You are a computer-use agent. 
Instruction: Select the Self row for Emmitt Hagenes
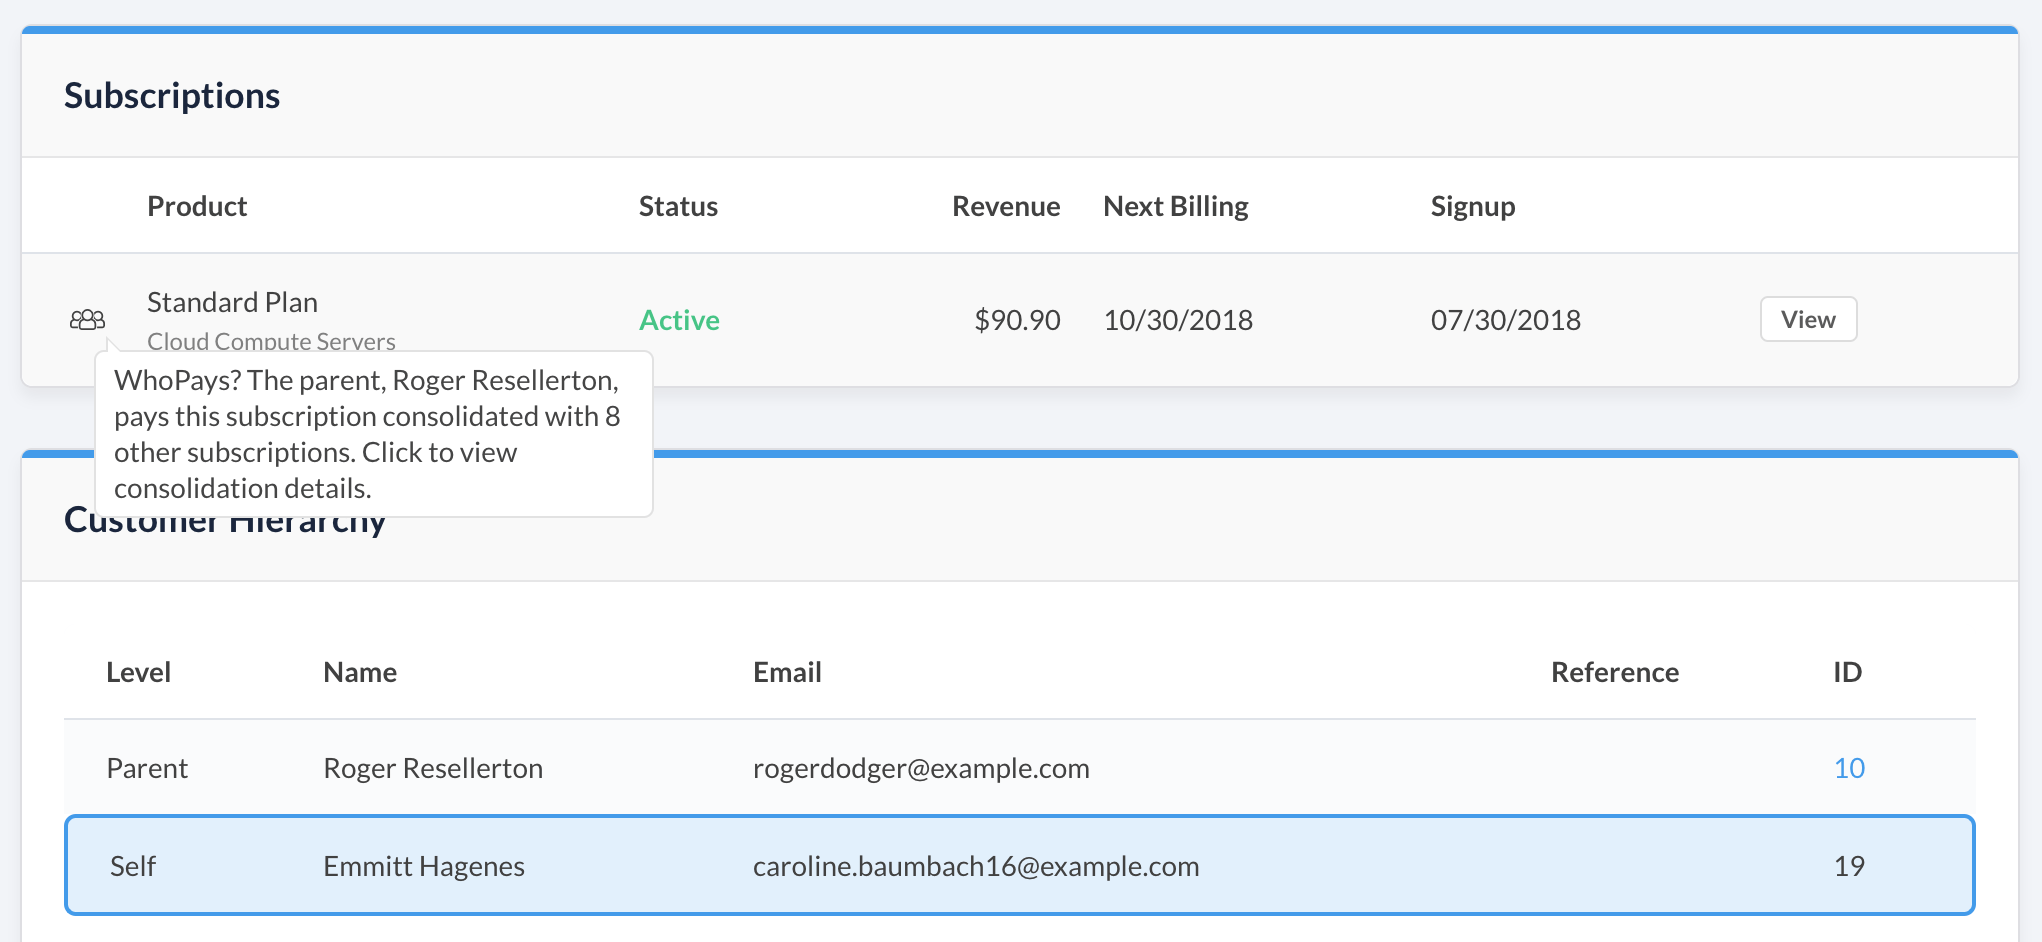[1018, 866]
